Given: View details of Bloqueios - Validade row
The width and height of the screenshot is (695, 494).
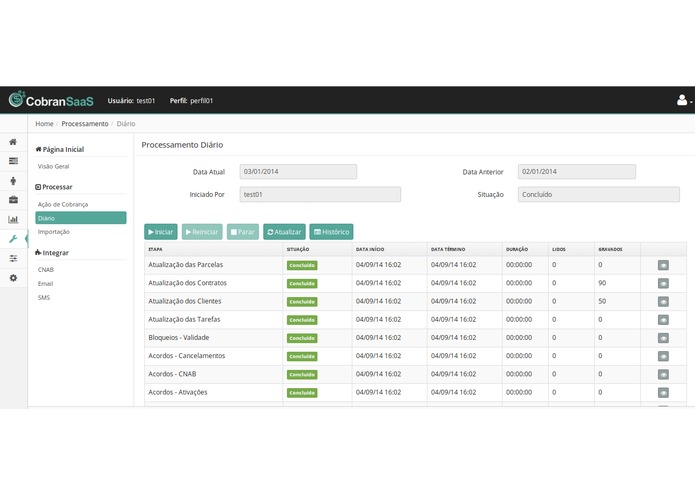Looking at the screenshot, I should (x=663, y=338).
